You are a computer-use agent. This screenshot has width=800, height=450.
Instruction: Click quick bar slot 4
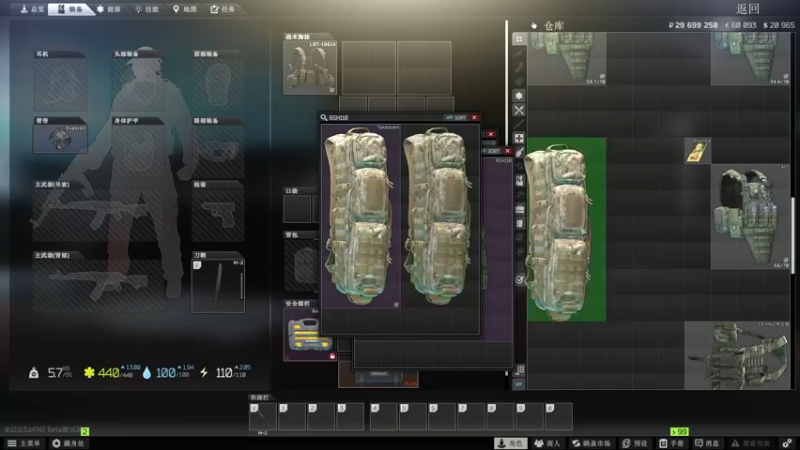point(384,416)
